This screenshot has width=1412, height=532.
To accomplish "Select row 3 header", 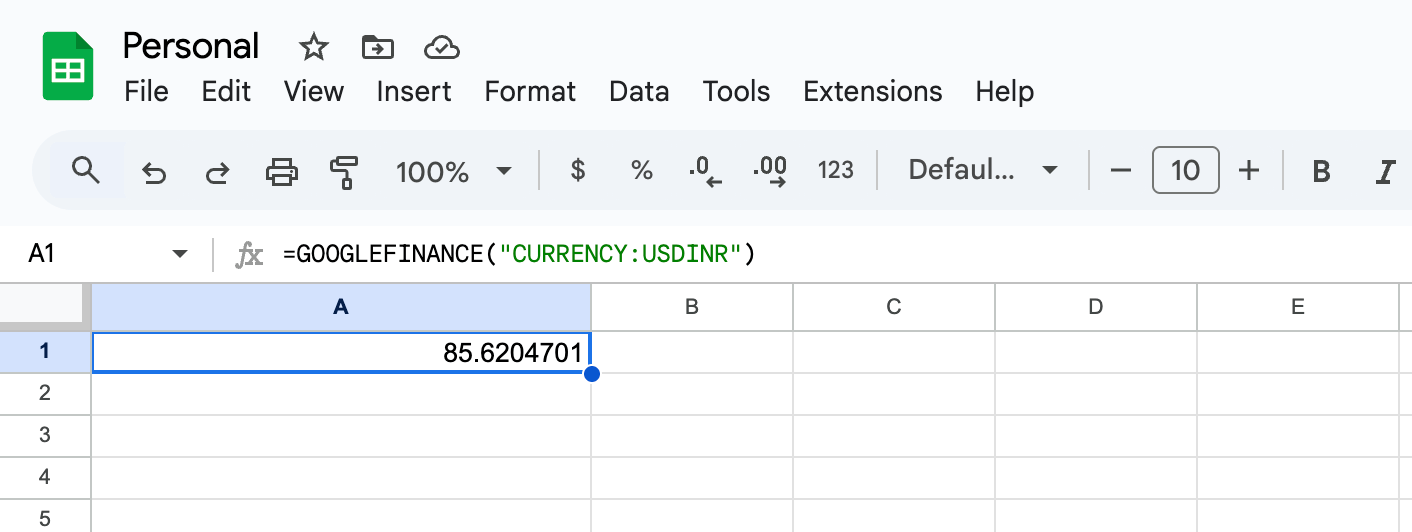I will 45,436.
